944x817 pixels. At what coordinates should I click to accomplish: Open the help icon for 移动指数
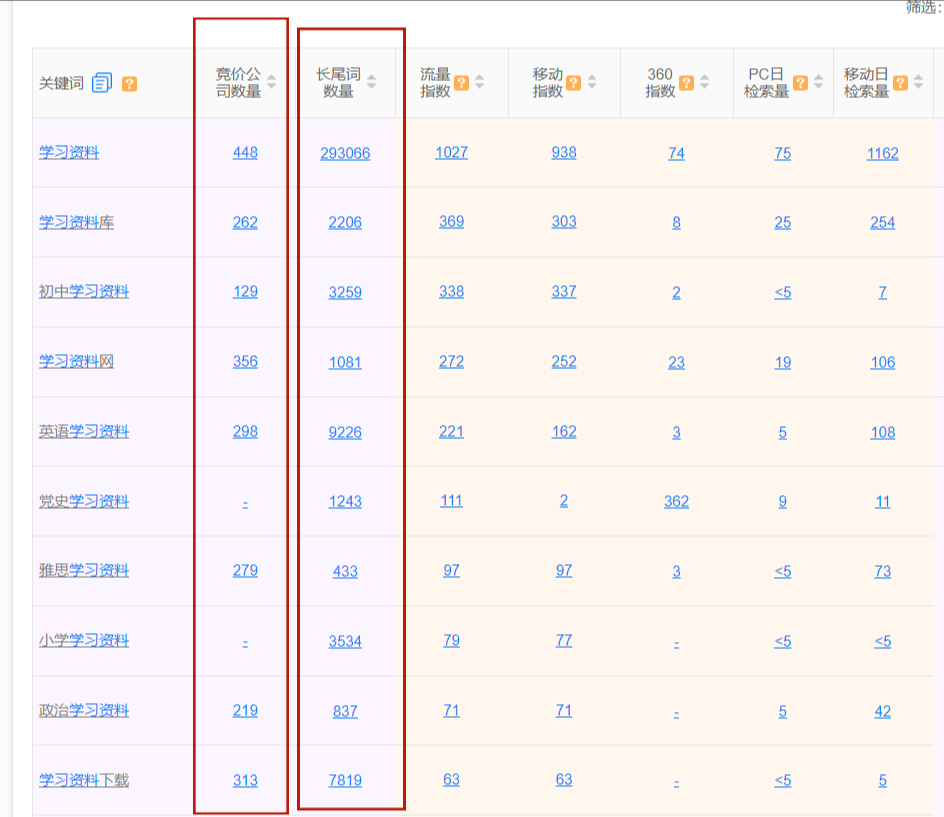[x=574, y=83]
